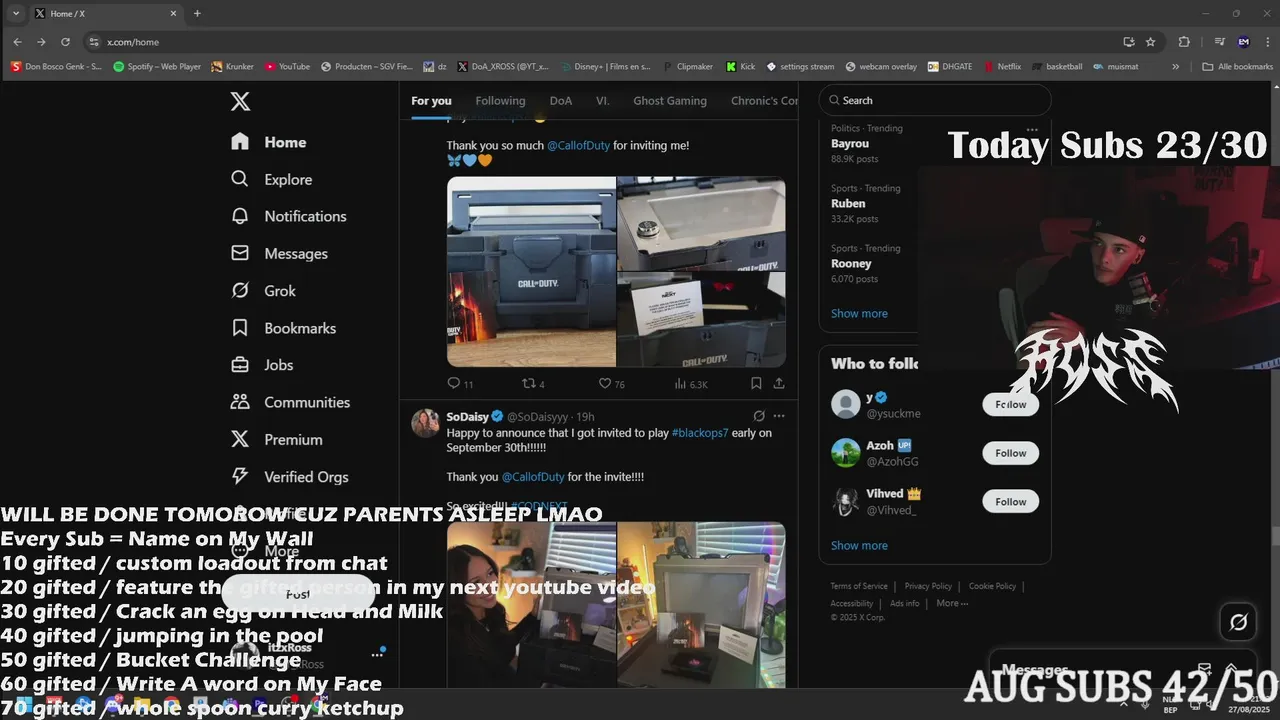Screen dimensions: 1280x720
Task: Bookmark the Call of Duty crate post
Action: 756,383
